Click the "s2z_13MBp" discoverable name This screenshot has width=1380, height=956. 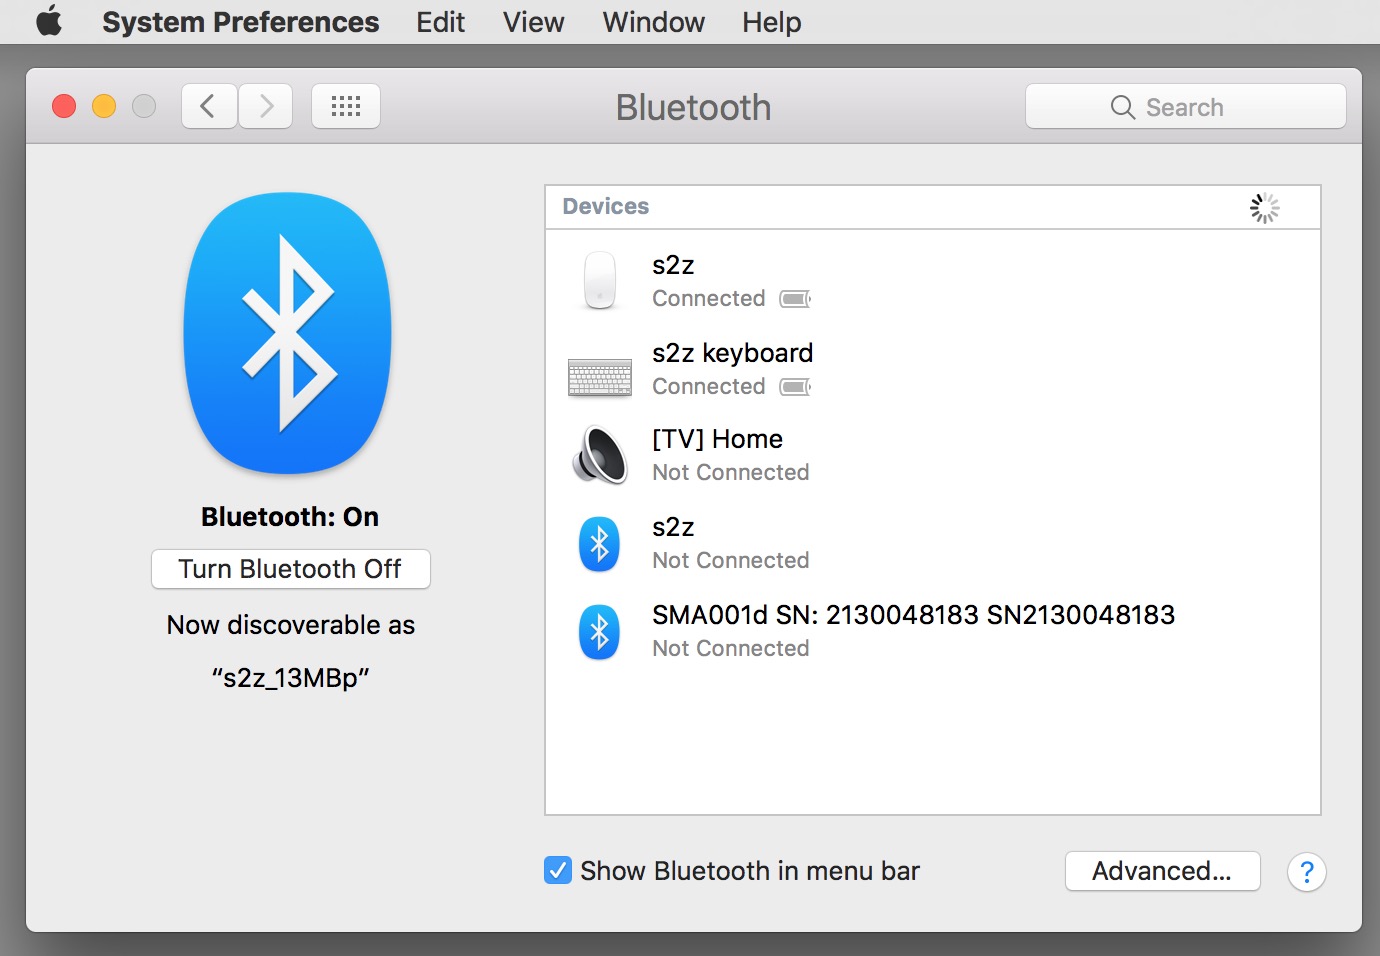[x=291, y=678]
